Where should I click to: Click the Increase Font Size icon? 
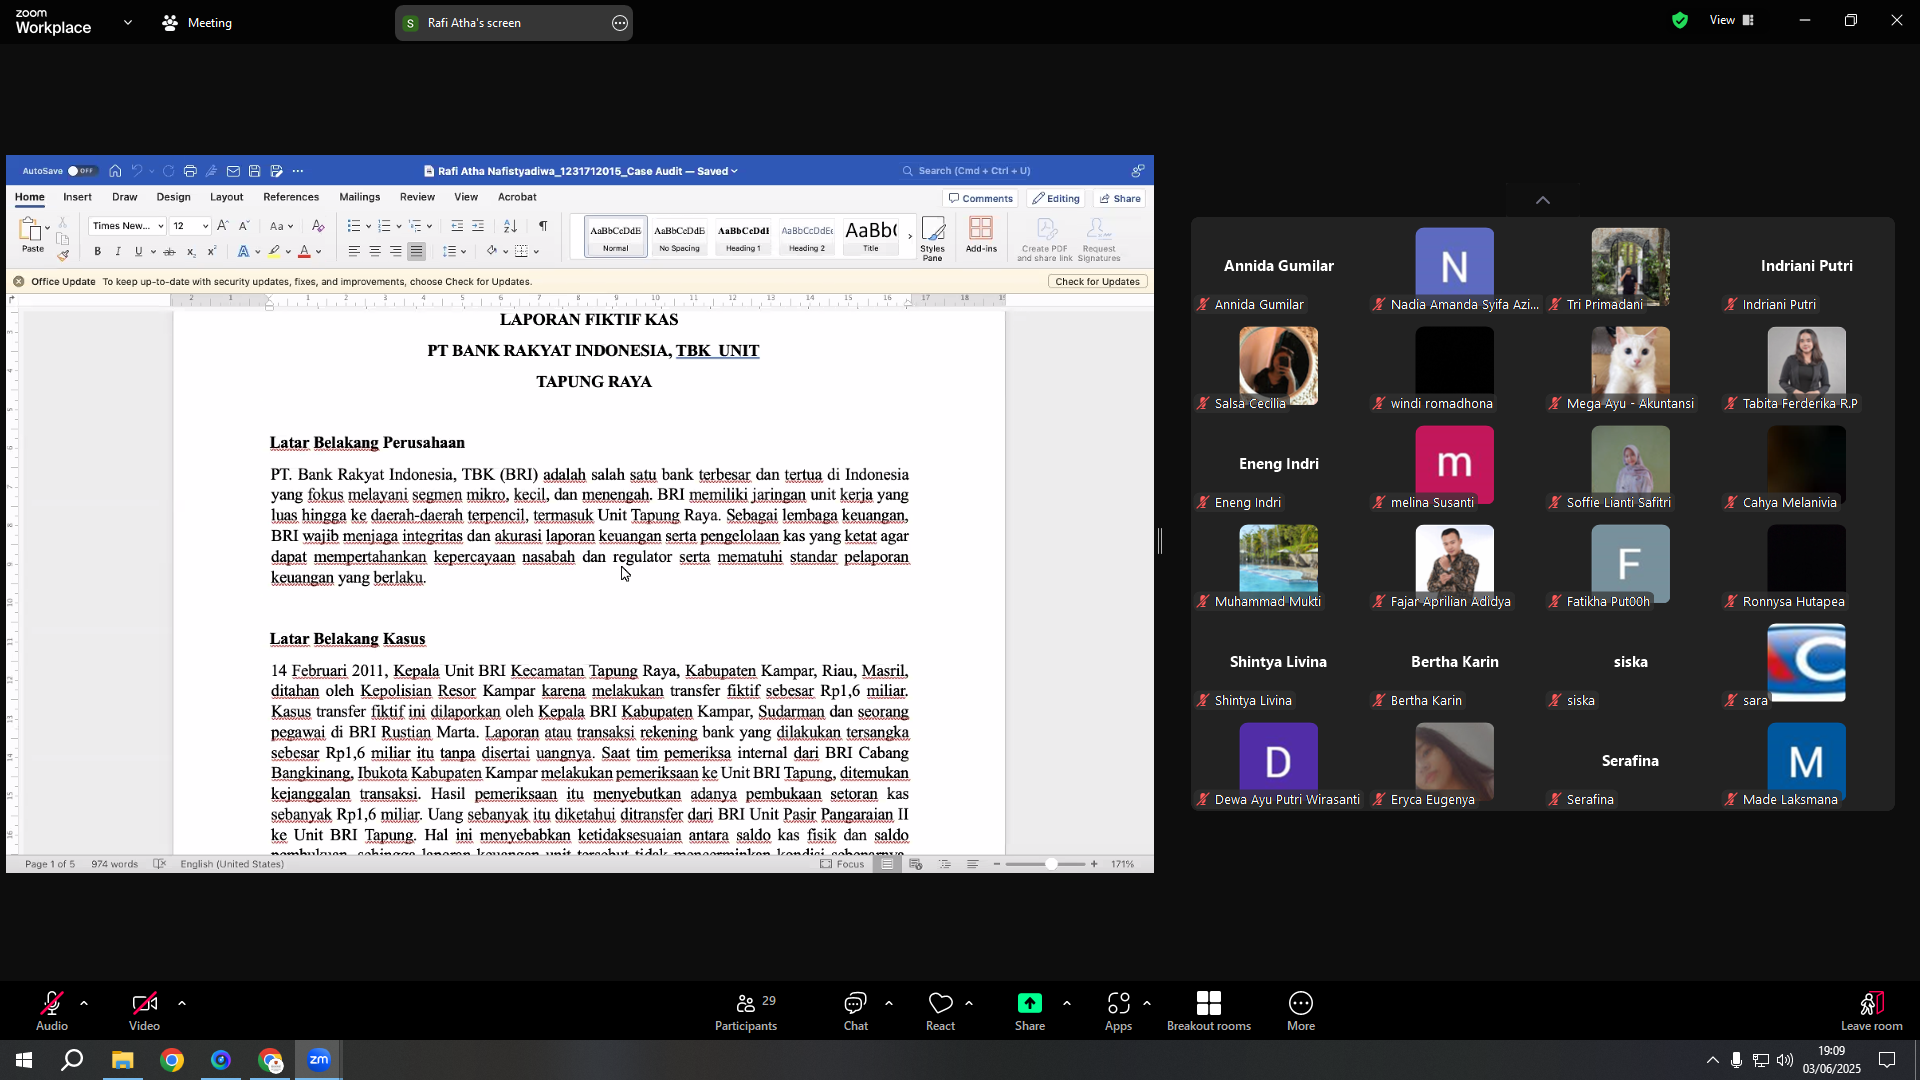223,226
